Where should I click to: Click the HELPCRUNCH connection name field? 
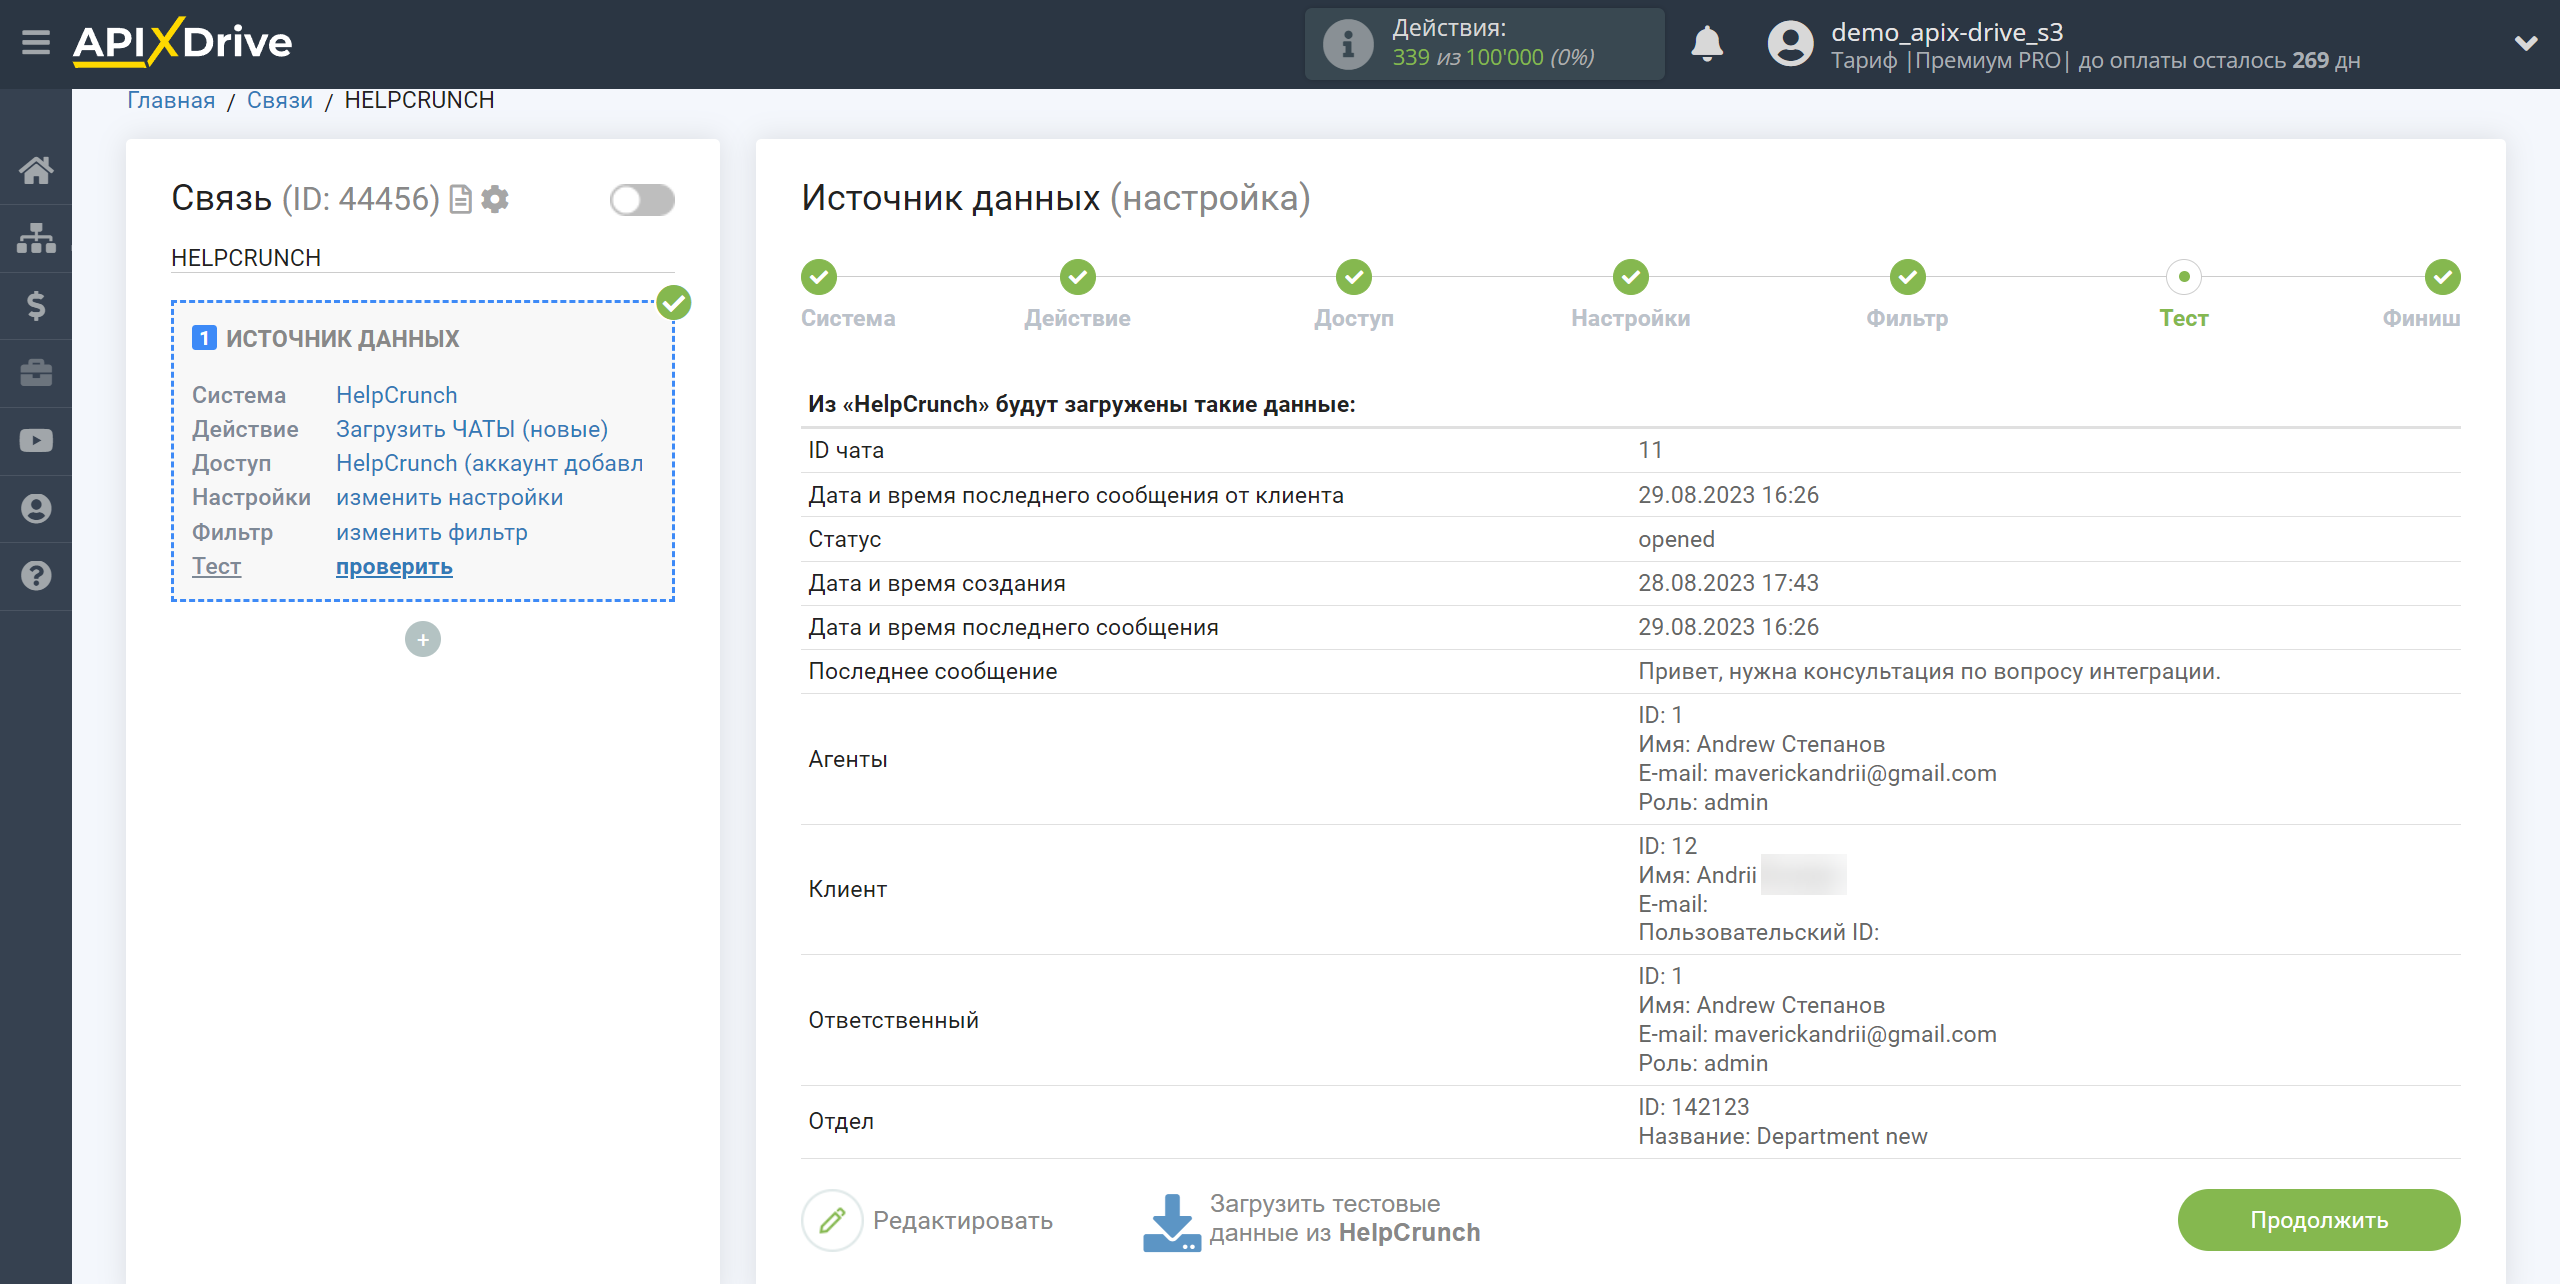422,258
